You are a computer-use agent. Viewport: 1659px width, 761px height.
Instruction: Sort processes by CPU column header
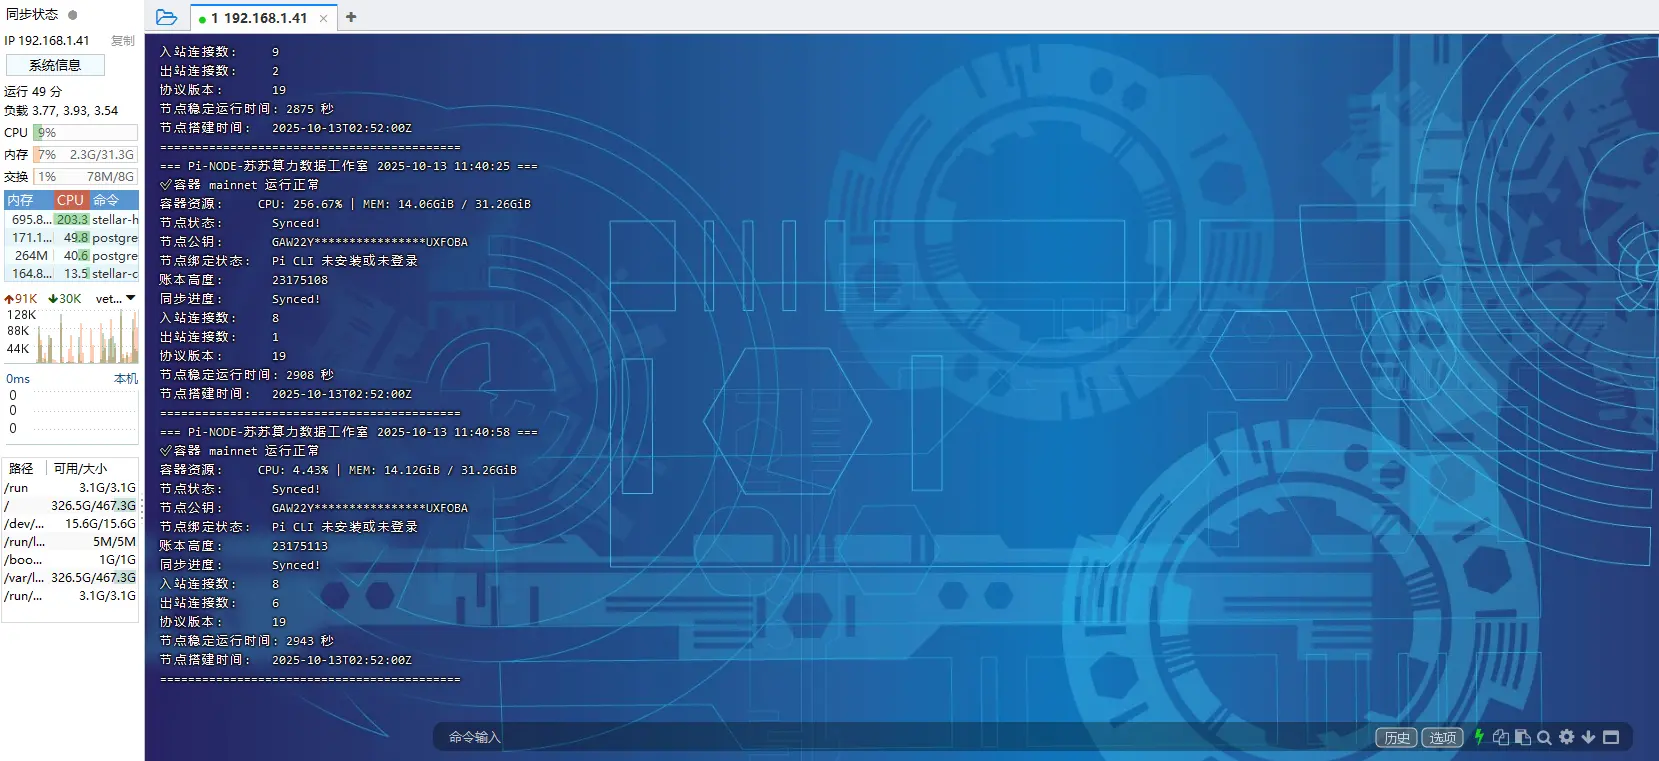(70, 200)
